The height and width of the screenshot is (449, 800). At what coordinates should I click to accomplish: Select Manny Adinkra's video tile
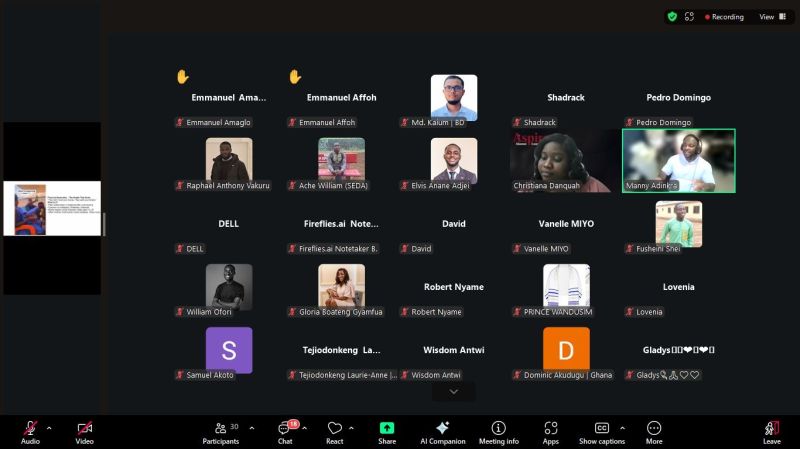pyautogui.click(x=679, y=161)
